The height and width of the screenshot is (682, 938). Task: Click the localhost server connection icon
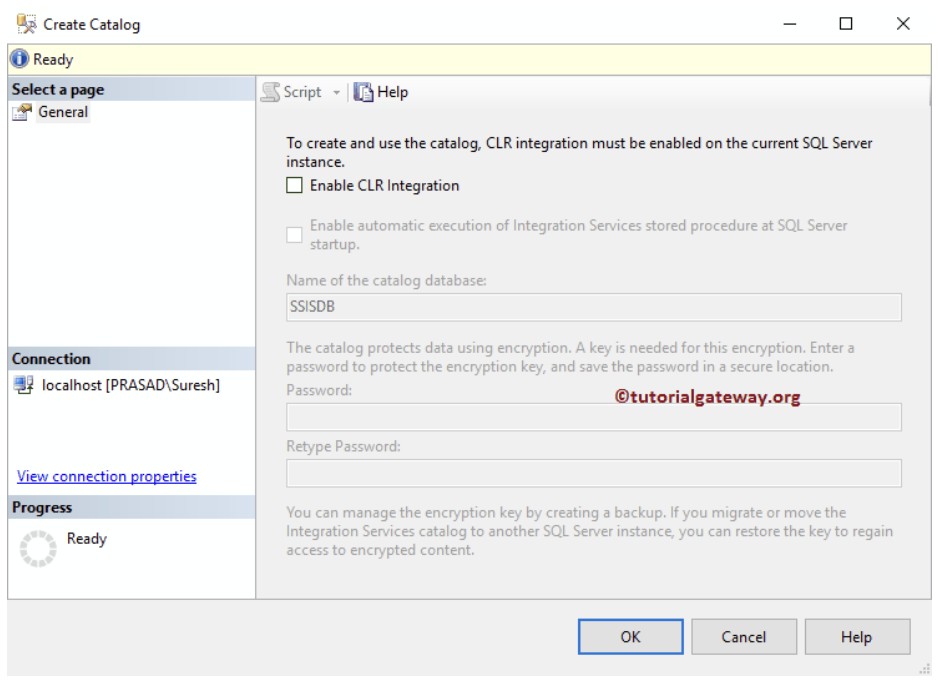pyautogui.click(x=23, y=385)
